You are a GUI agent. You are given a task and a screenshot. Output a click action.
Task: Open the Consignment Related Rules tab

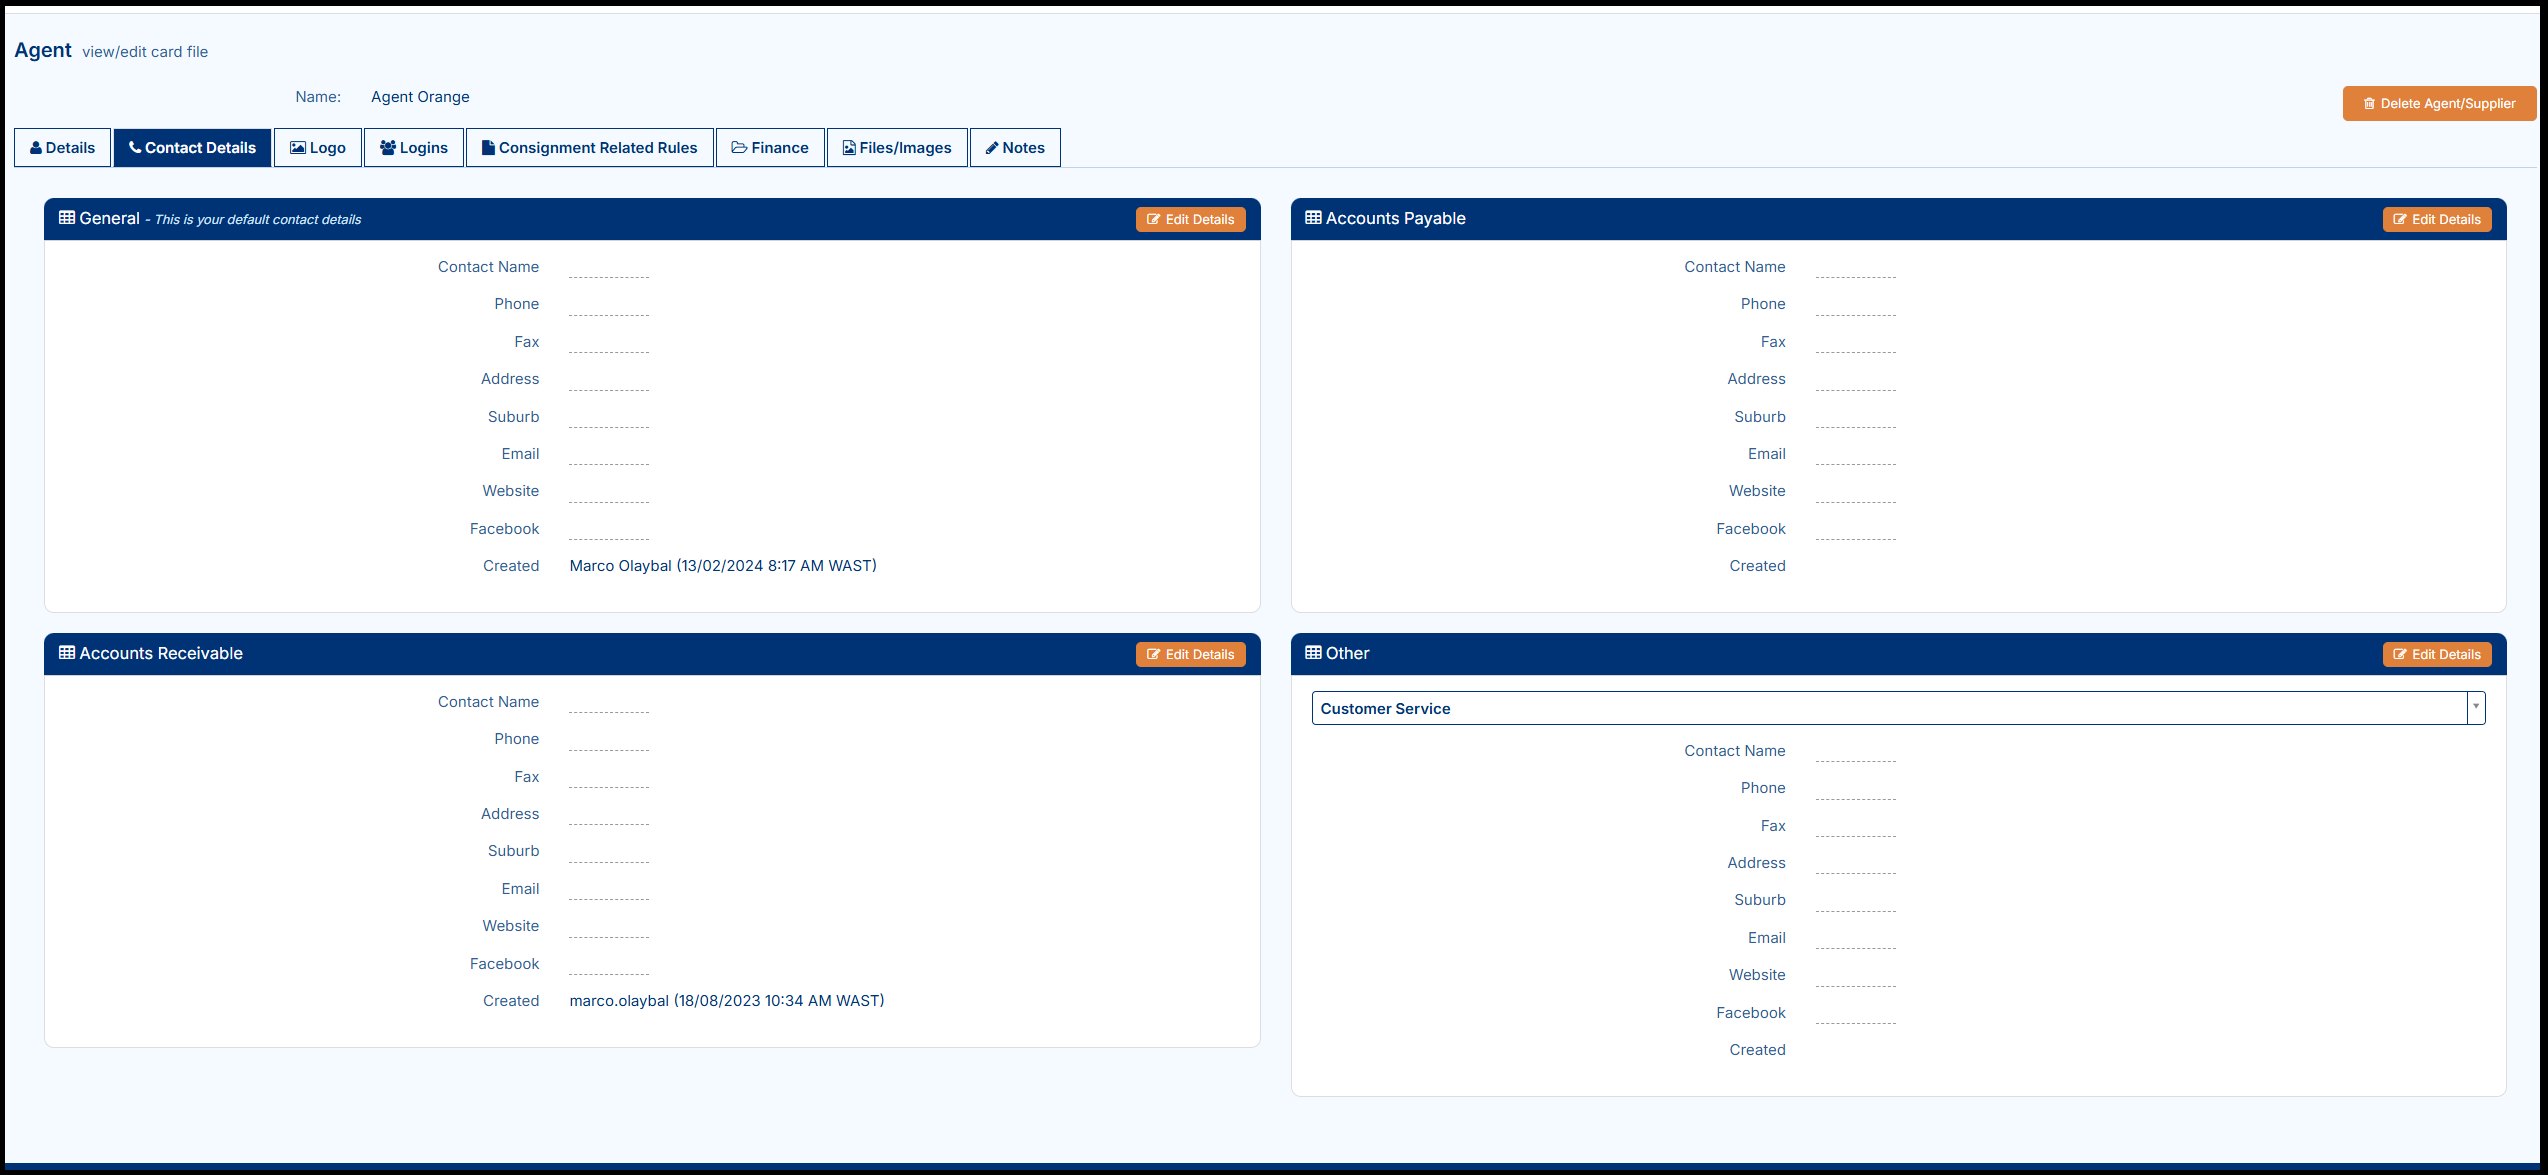click(589, 148)
